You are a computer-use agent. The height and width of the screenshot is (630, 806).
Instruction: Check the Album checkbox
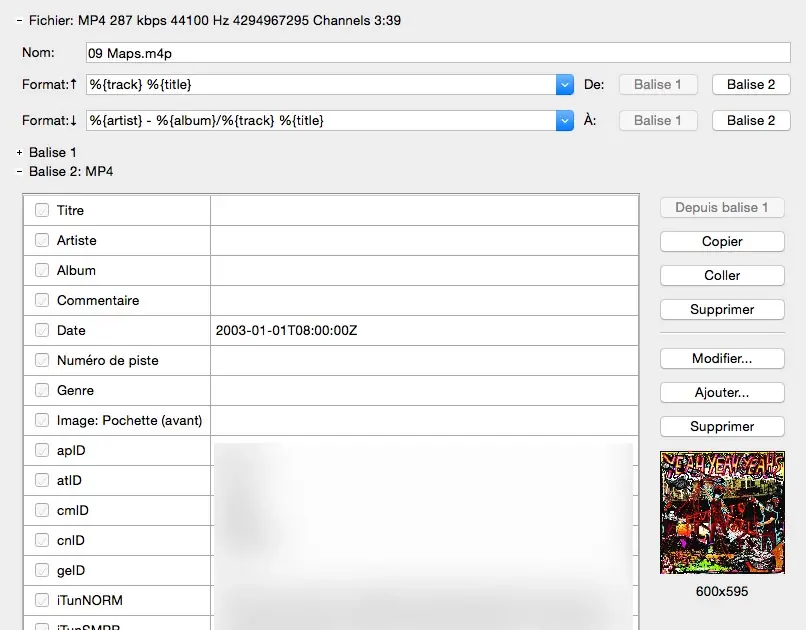(40, 270)
